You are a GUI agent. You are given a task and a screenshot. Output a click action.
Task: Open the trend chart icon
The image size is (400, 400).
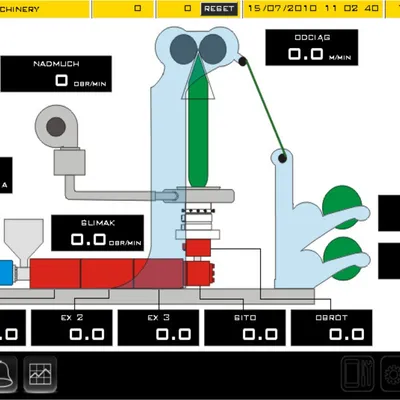tap(40, 374)
